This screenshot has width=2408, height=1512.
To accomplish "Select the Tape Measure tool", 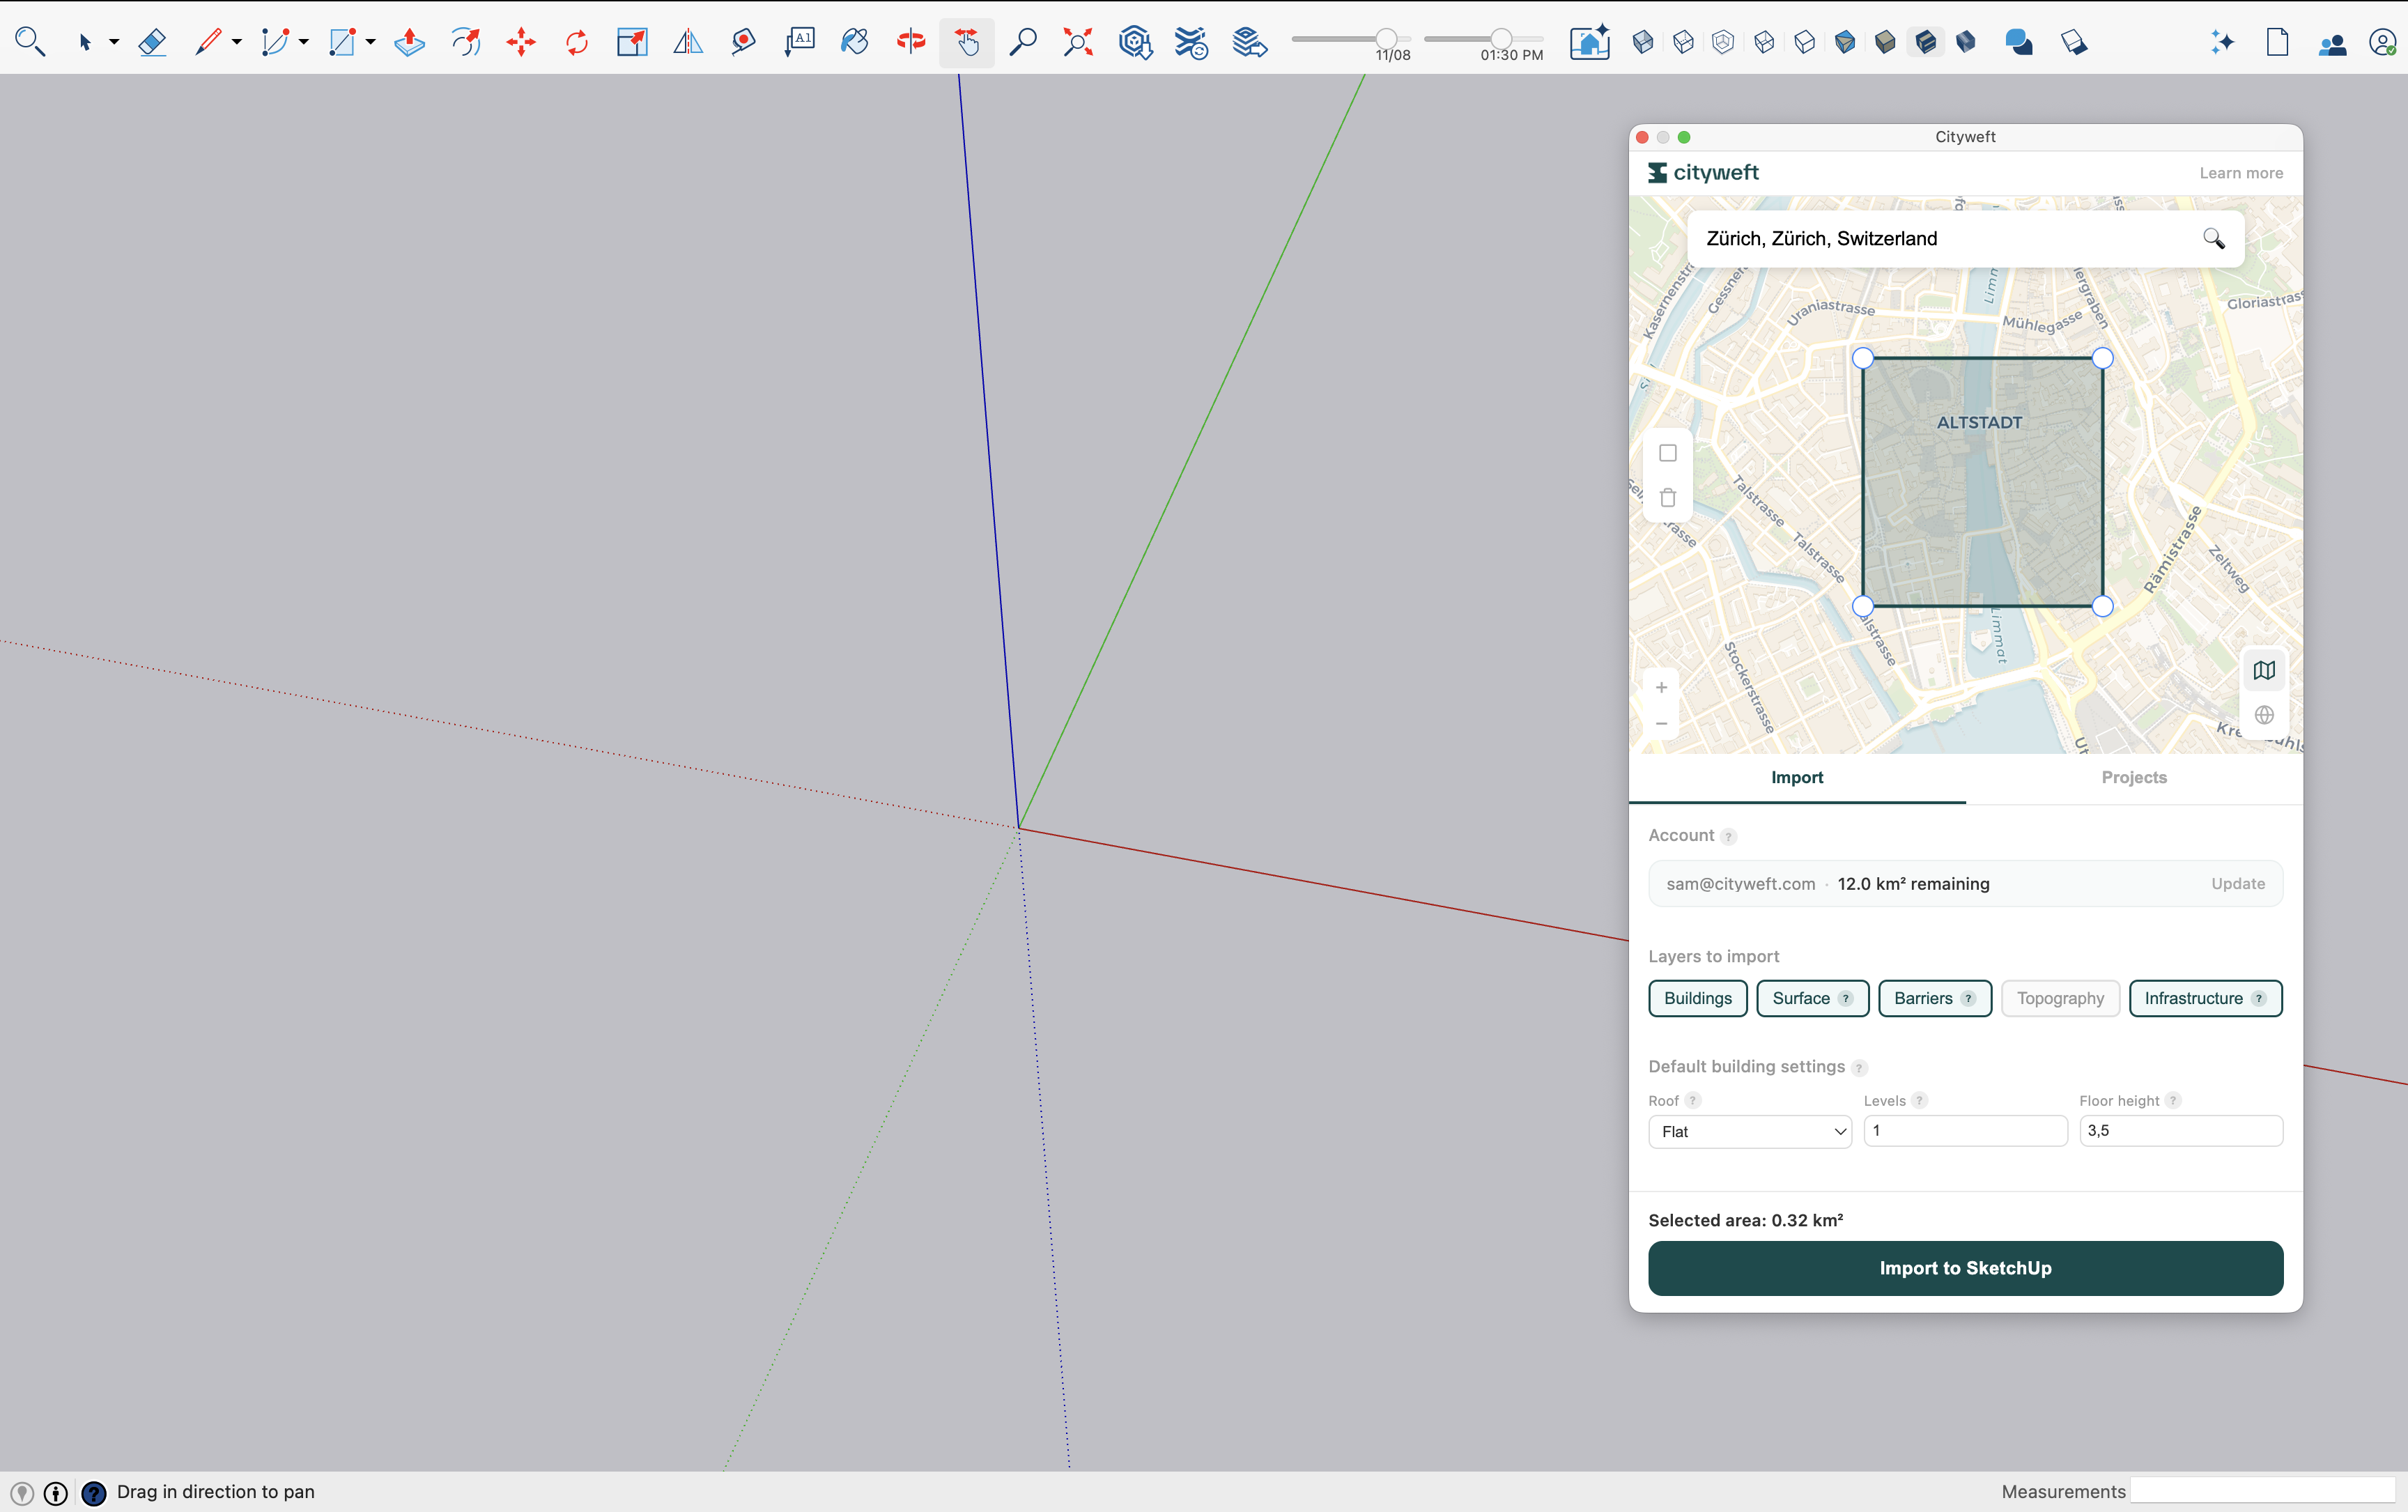I will tap(743, 42).
